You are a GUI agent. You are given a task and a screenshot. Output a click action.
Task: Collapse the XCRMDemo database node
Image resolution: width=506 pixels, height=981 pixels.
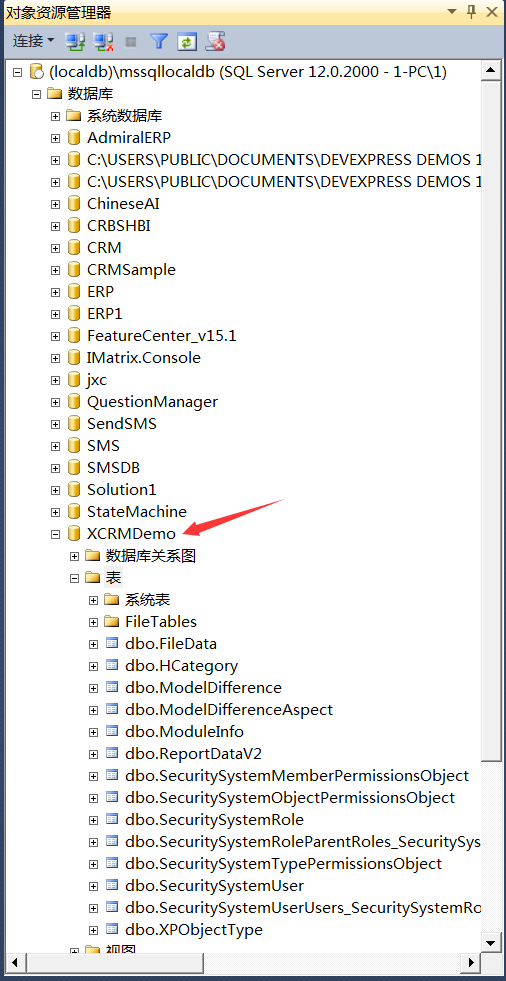[x=56, y=534]
